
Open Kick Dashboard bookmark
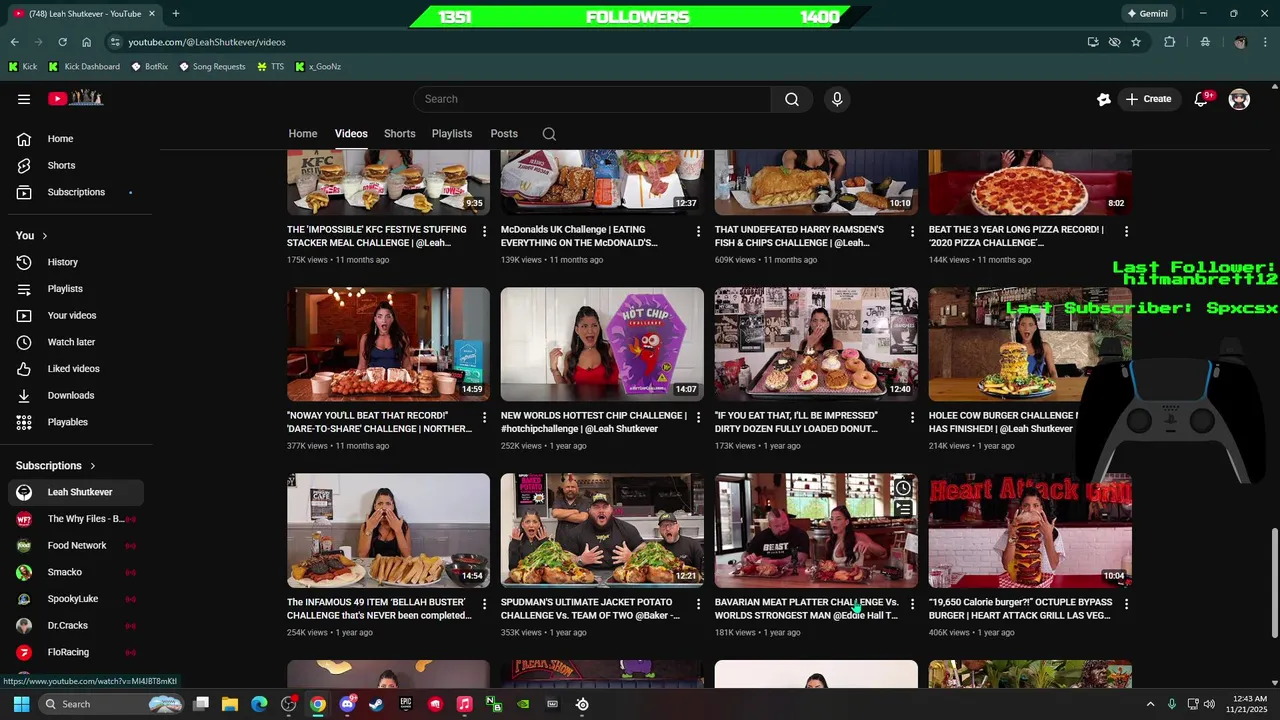click(84, 67)
